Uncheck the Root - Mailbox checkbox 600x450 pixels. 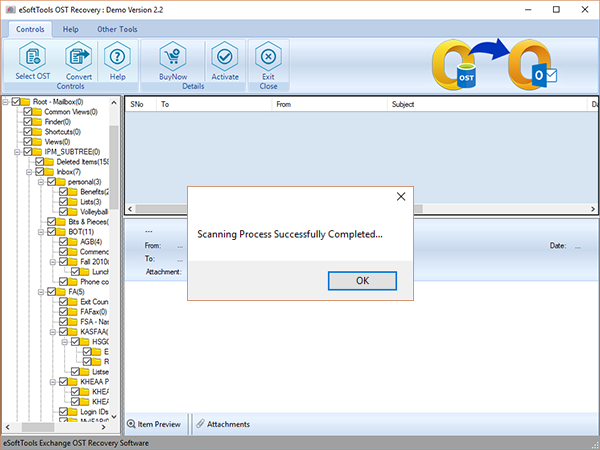pos(16,102)
